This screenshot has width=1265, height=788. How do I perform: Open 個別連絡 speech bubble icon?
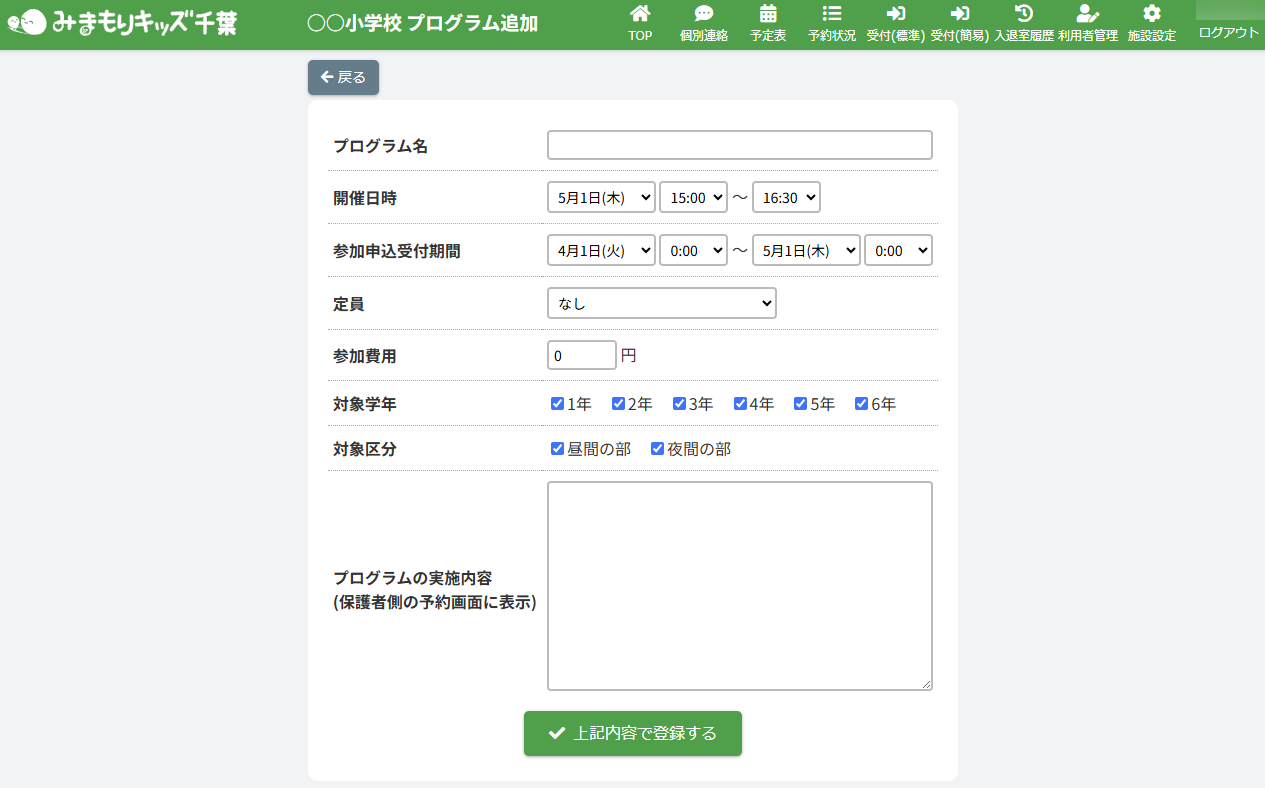[x=704, y=14]
